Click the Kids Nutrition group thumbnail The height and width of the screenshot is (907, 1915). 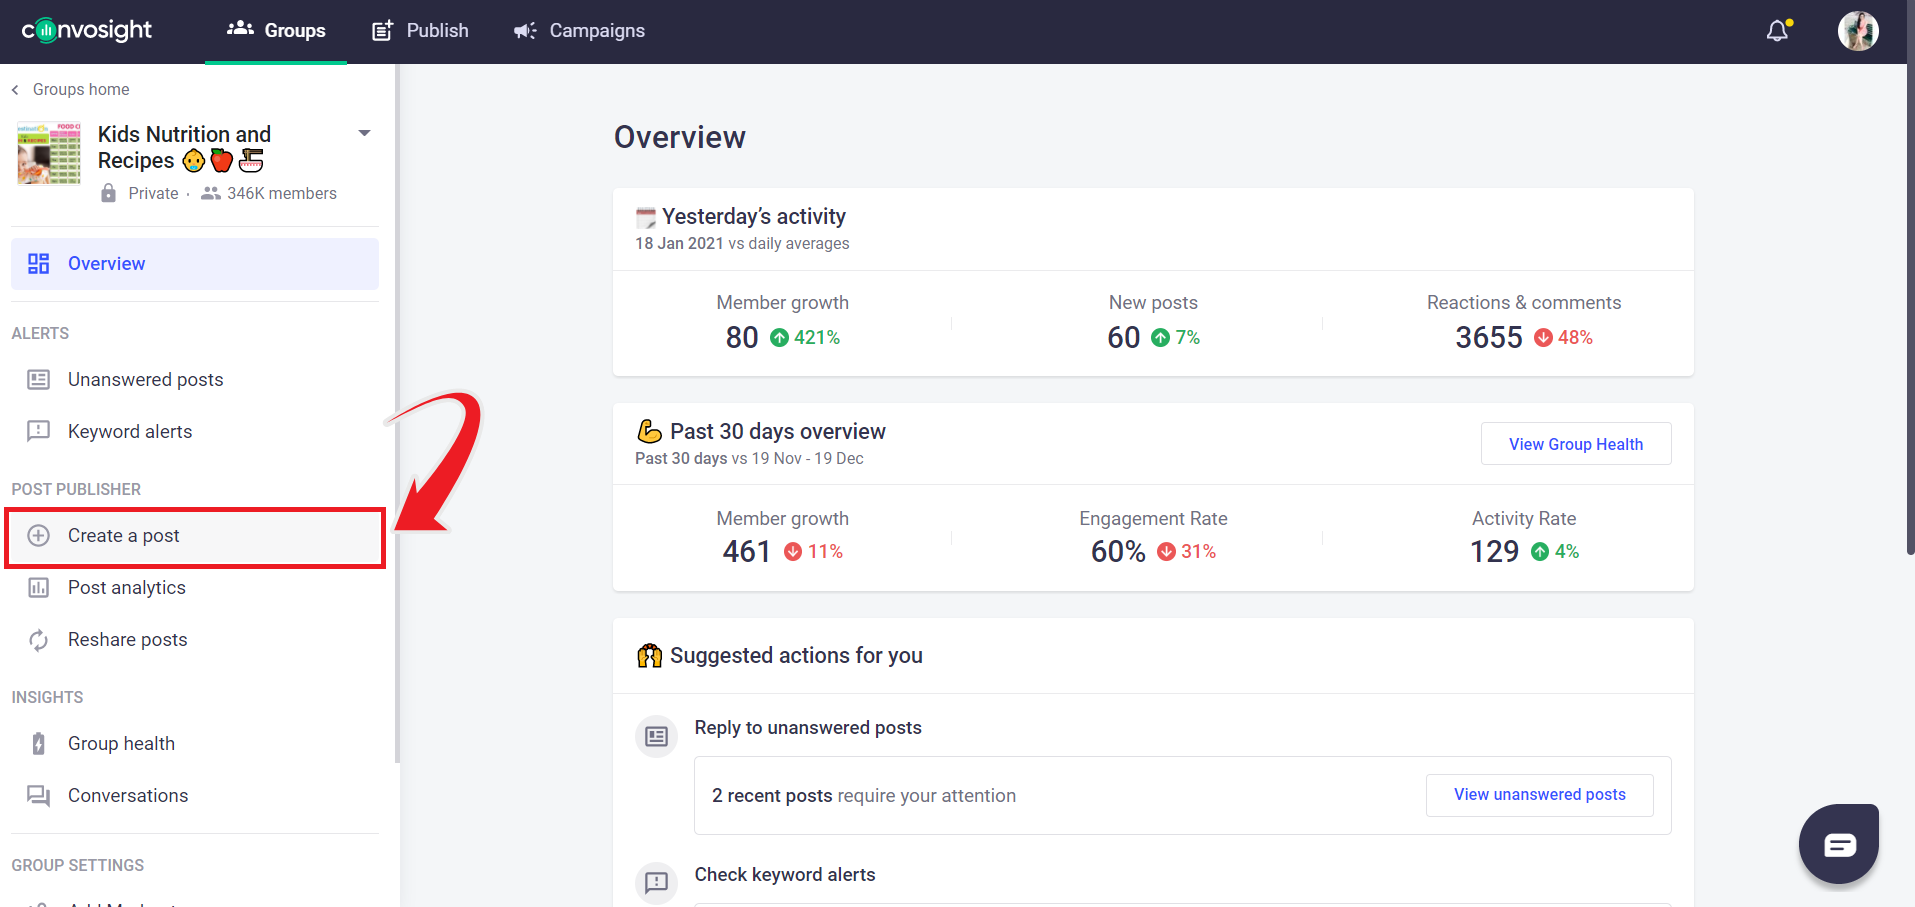49,153
